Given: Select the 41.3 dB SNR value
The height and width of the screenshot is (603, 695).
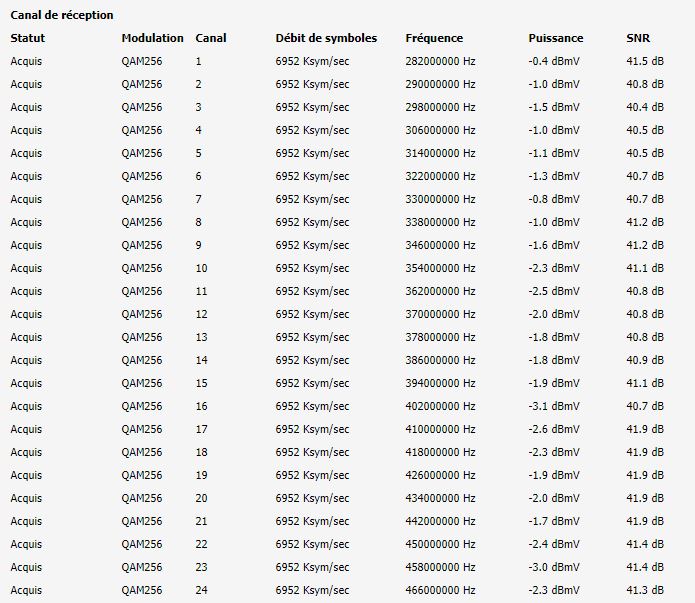Looking at the screenshot, I should 644,590.
